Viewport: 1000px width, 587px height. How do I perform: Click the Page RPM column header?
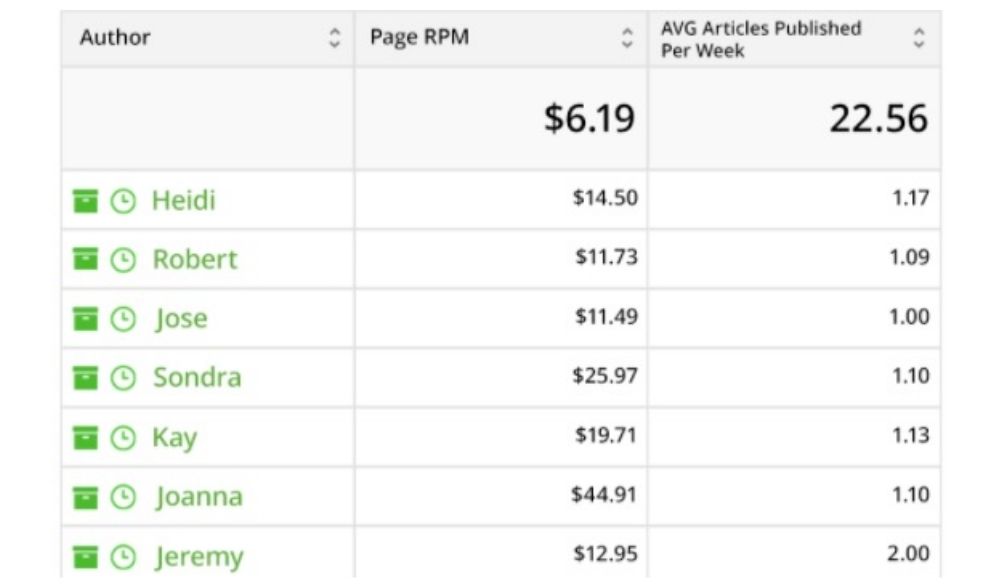pos(419,38)
